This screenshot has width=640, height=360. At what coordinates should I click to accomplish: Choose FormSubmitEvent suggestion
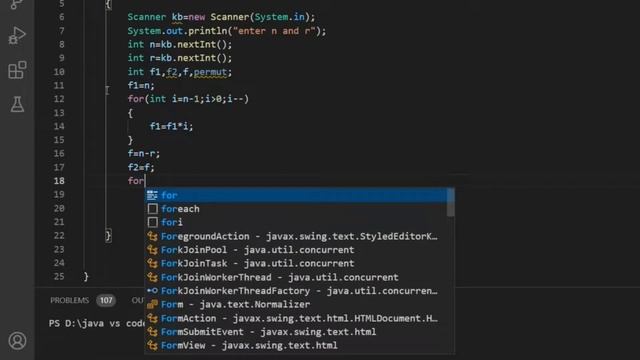[x=296, y=332]
